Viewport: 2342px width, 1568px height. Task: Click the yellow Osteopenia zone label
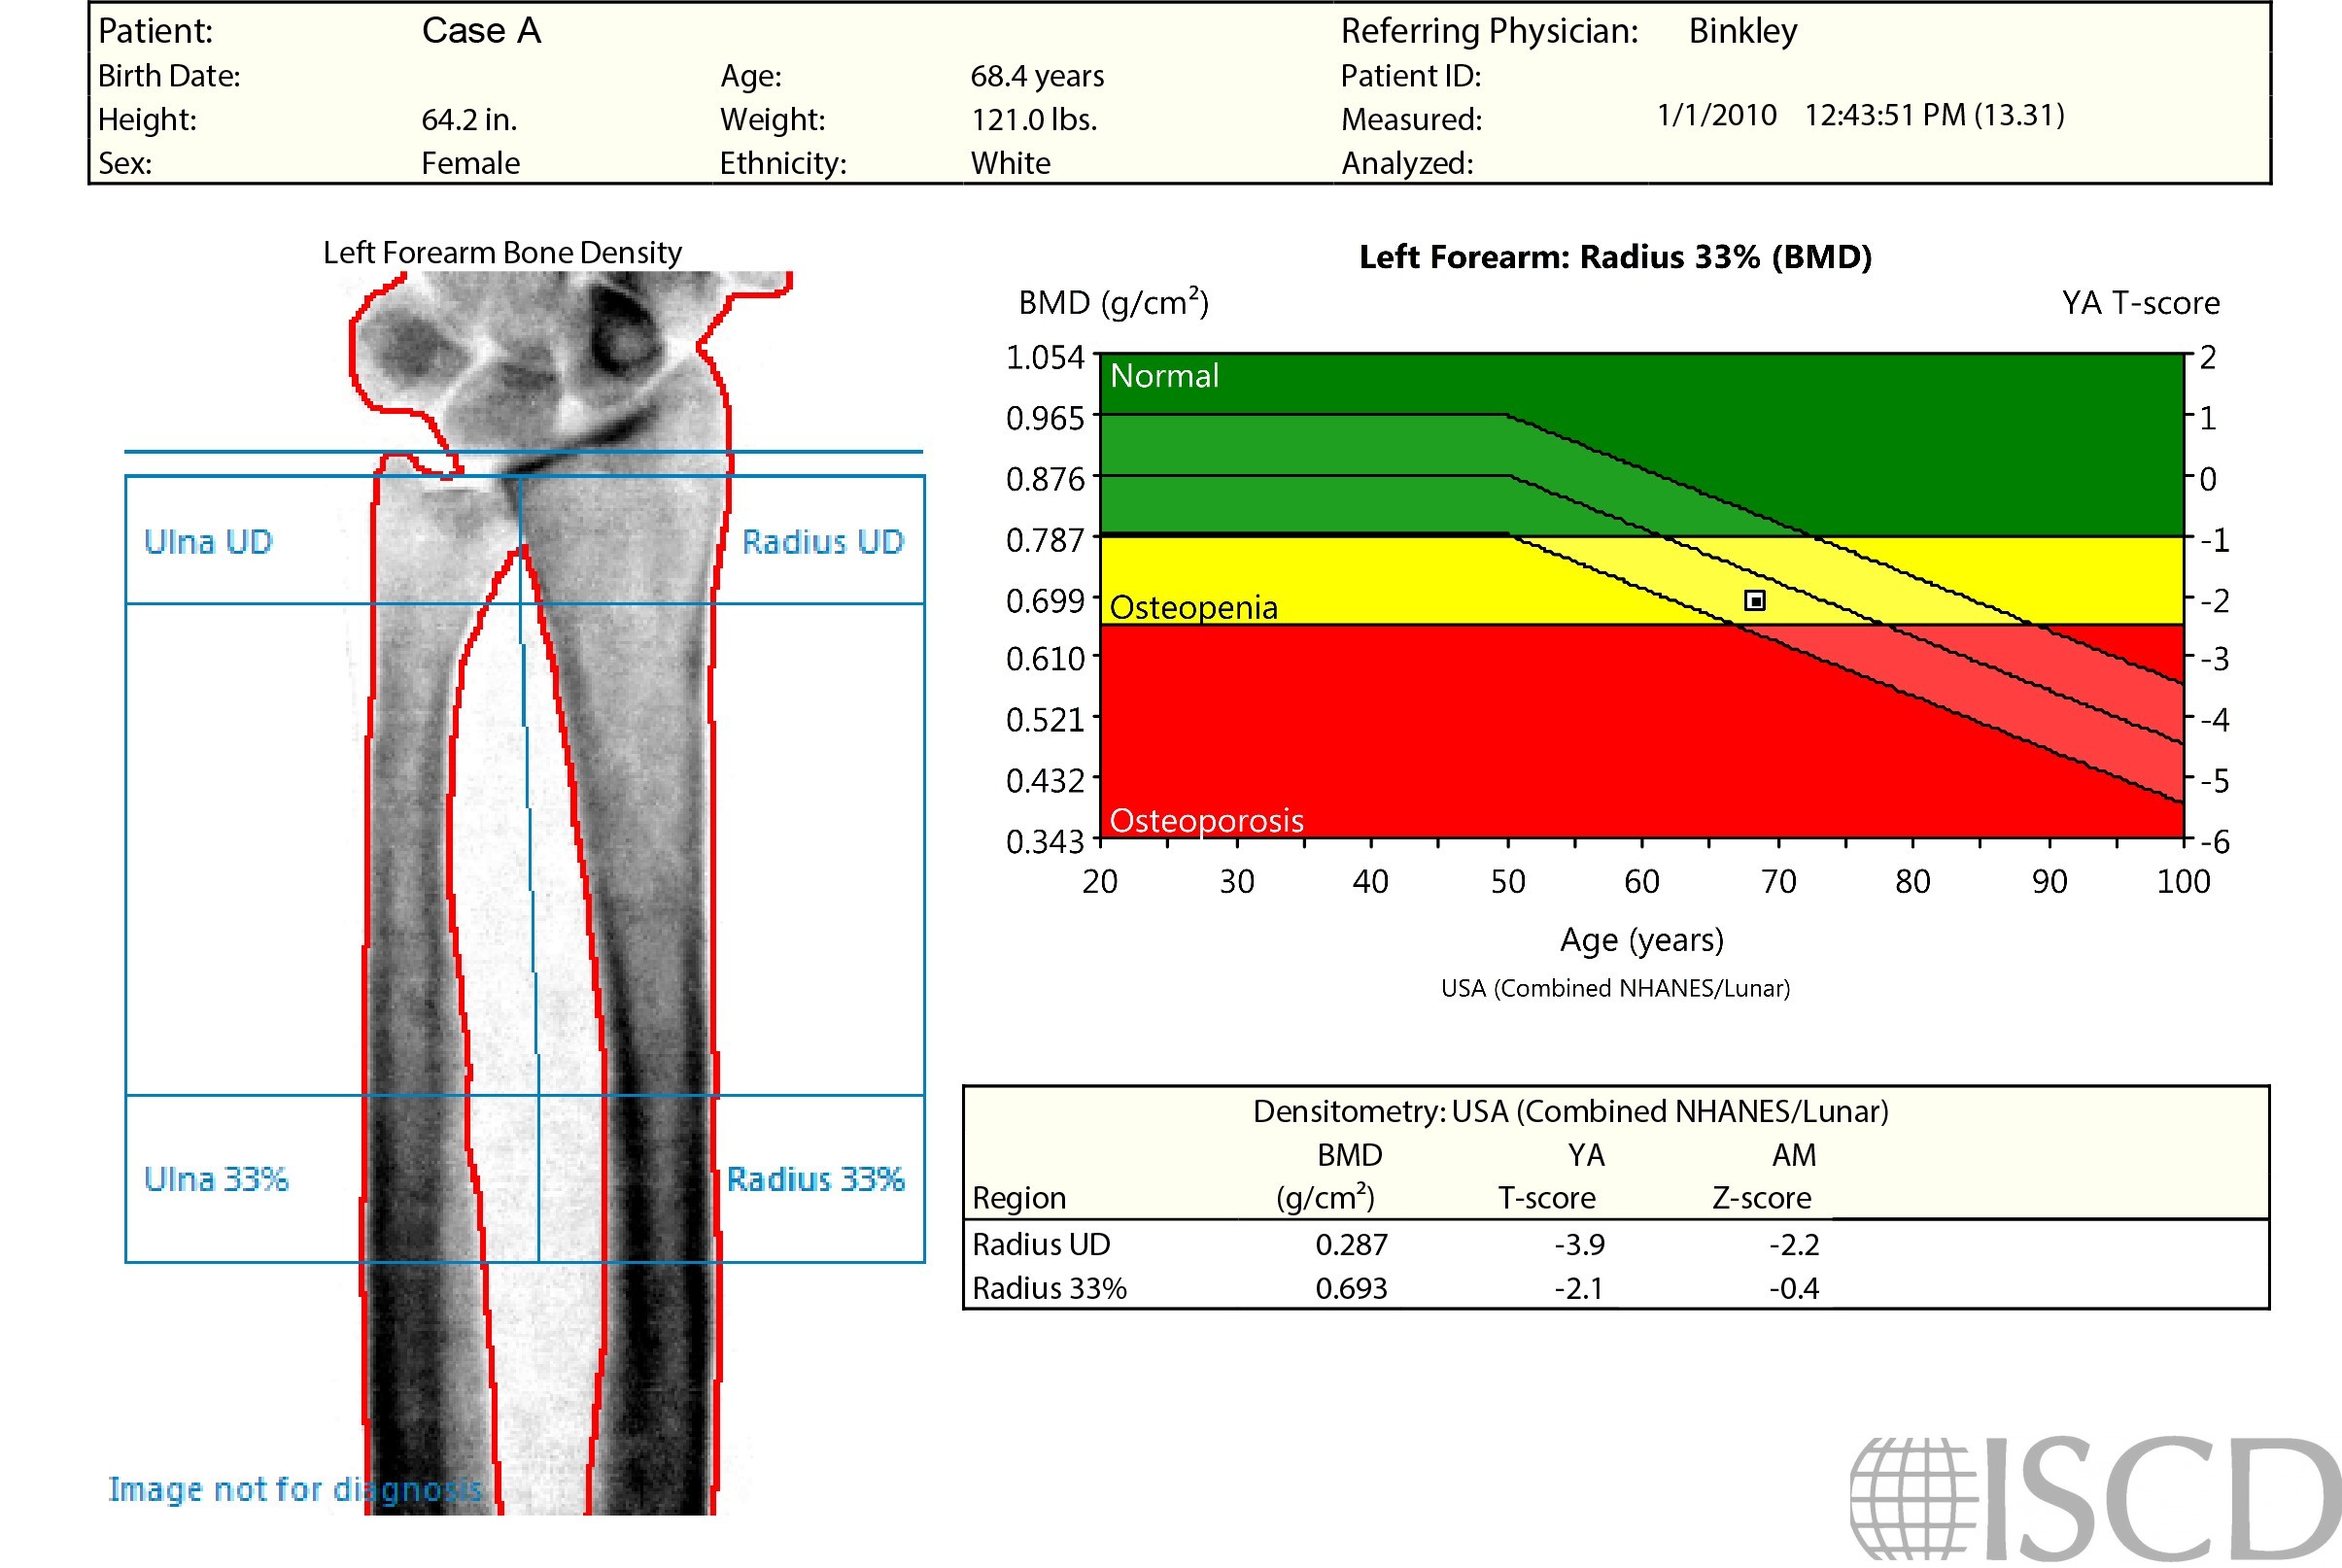pyautogui.click(x=1193, y=608)
